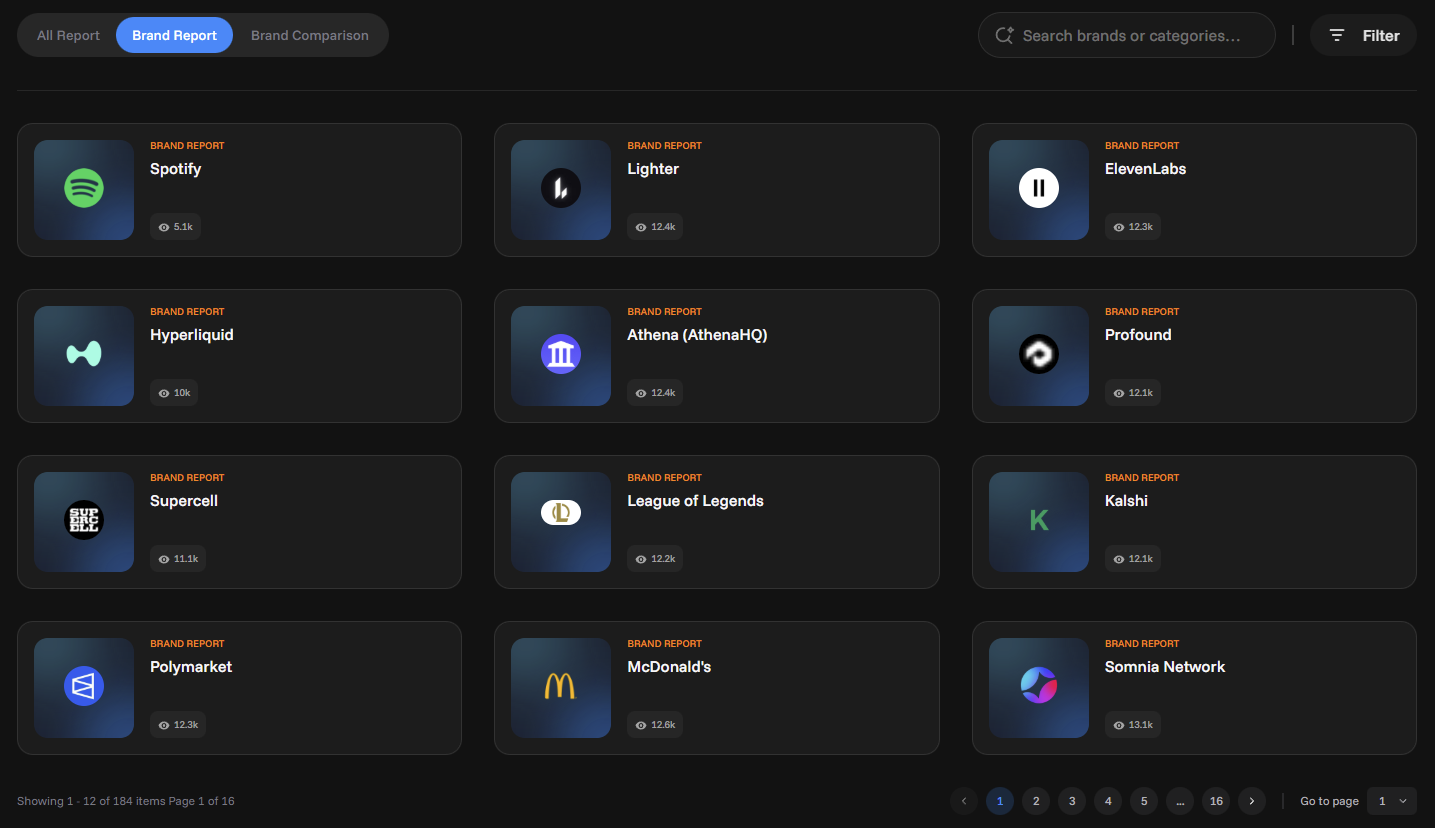
Task: Select page 3 in the pagination bar
Action: (1071, 801)
